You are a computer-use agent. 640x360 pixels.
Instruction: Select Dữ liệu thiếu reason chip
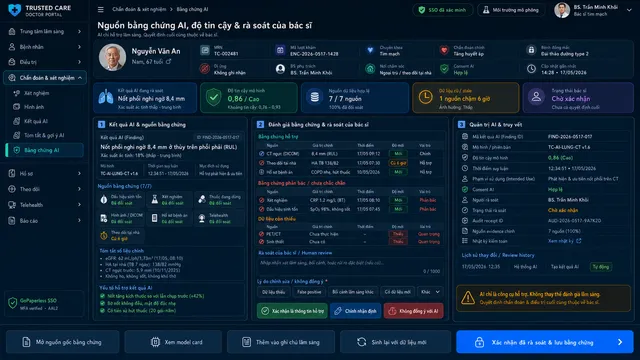point(273,292)
